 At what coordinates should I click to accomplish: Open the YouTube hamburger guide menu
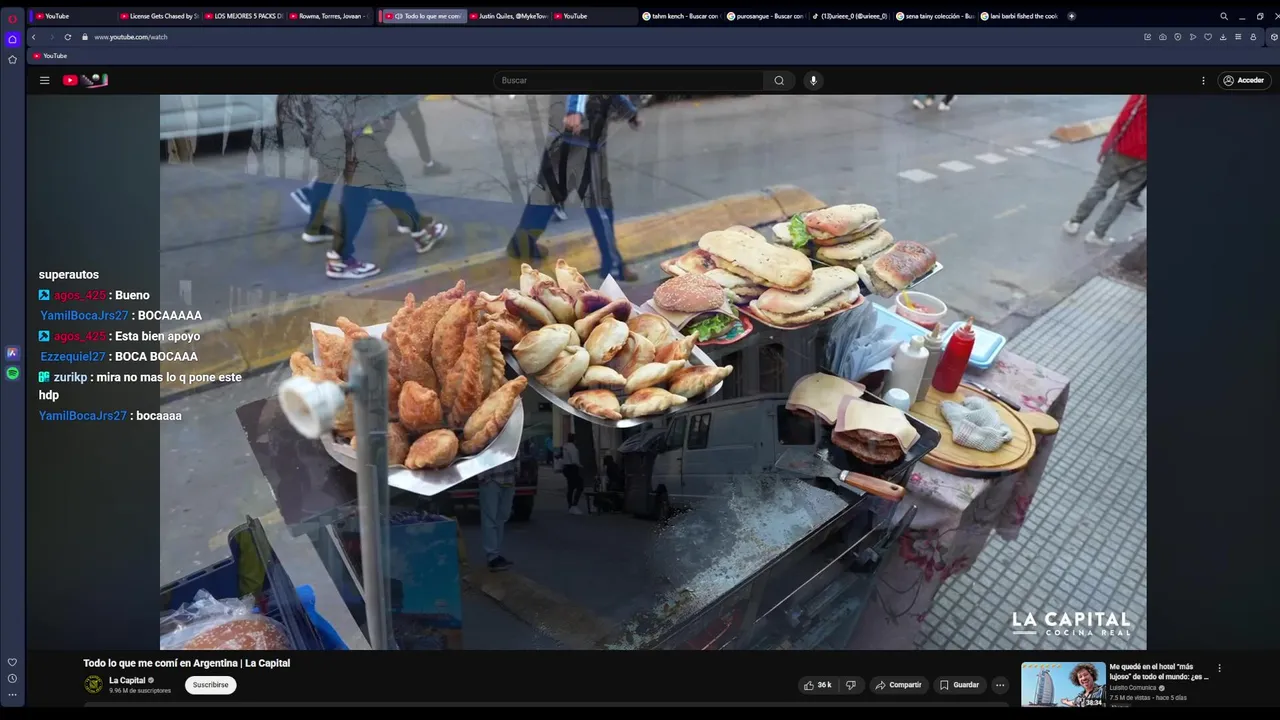point(44,80)
